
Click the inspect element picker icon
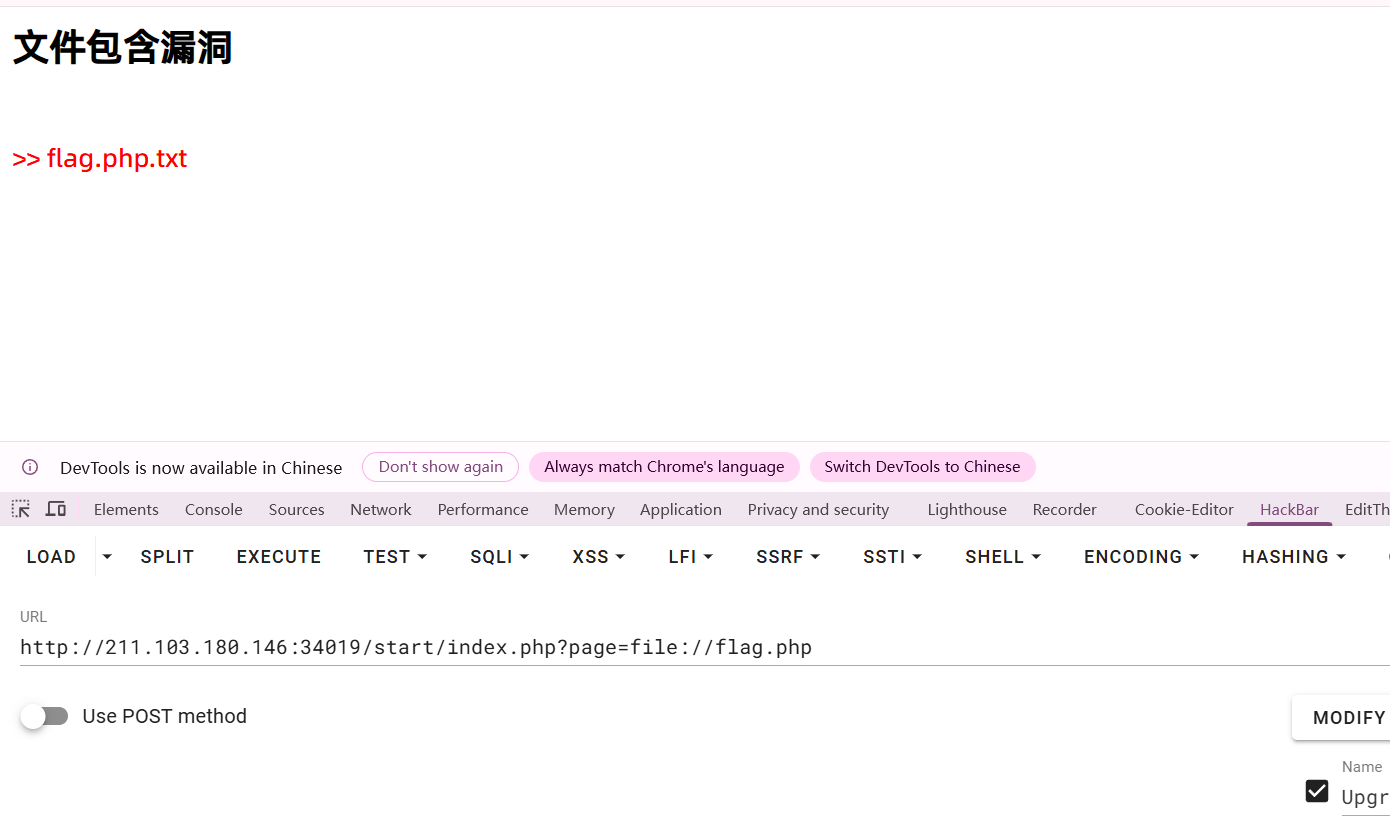pyautogui.click(x=21, y=509)
